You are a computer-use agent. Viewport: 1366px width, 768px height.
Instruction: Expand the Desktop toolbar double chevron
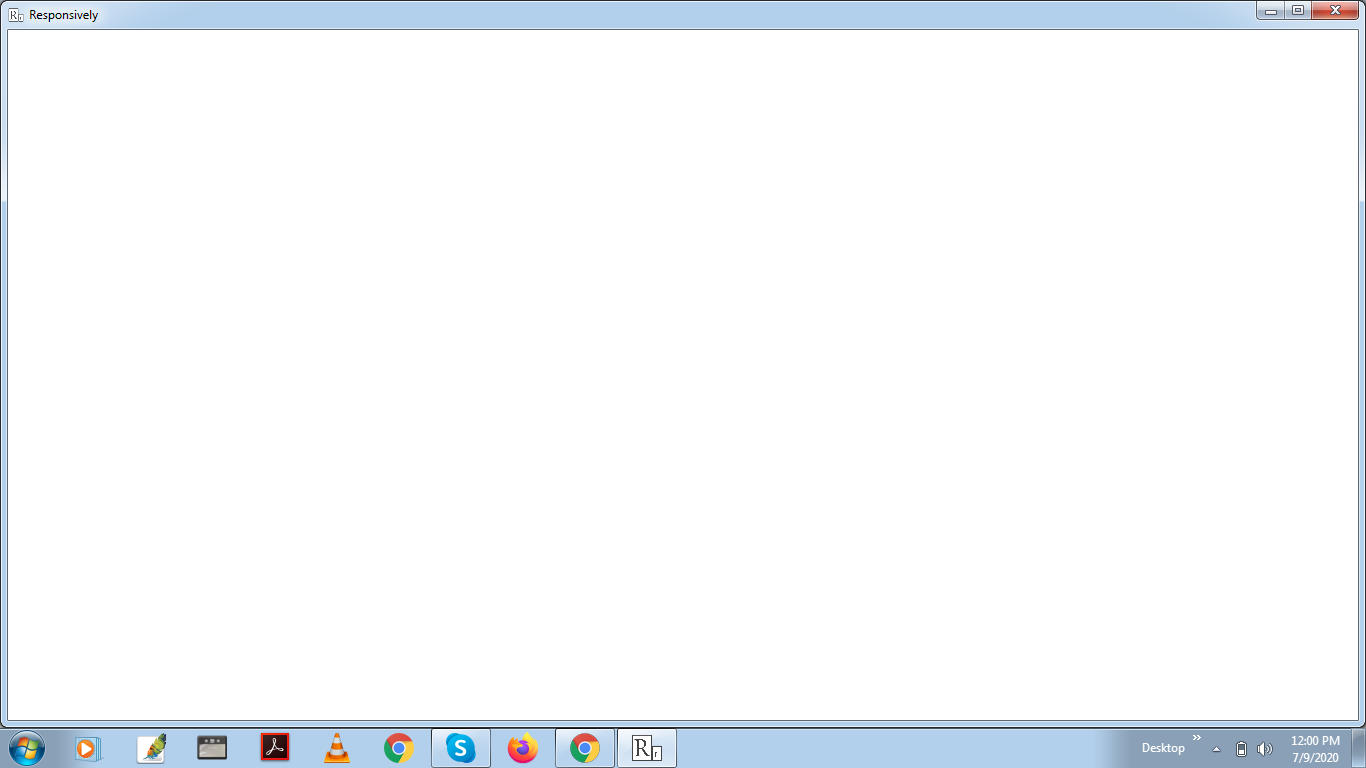[x=1197, y=738]
